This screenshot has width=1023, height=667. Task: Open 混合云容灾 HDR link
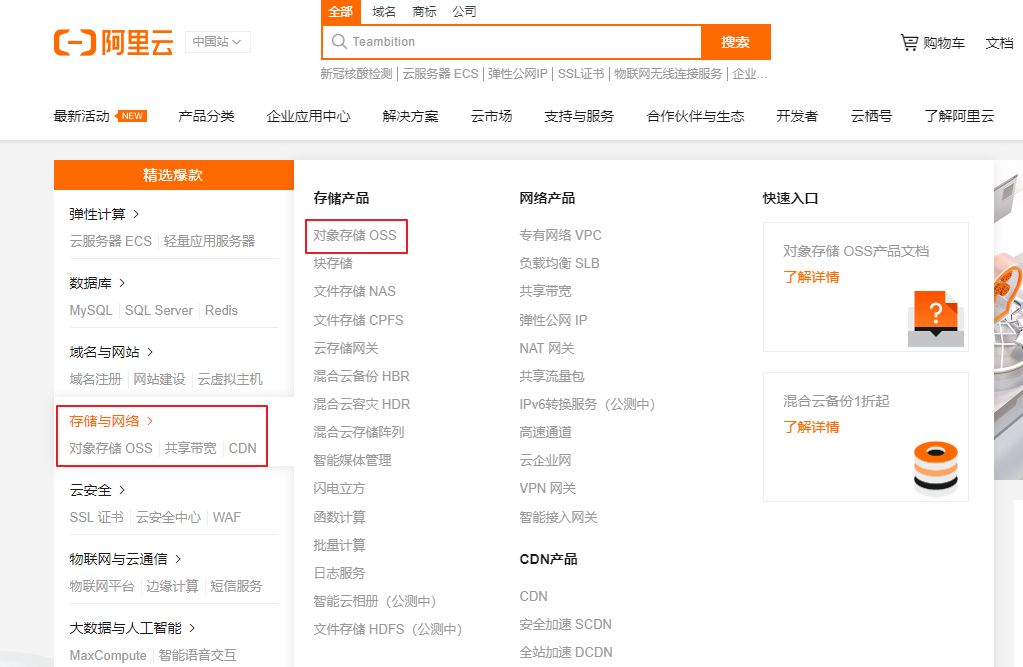[361, 404]
